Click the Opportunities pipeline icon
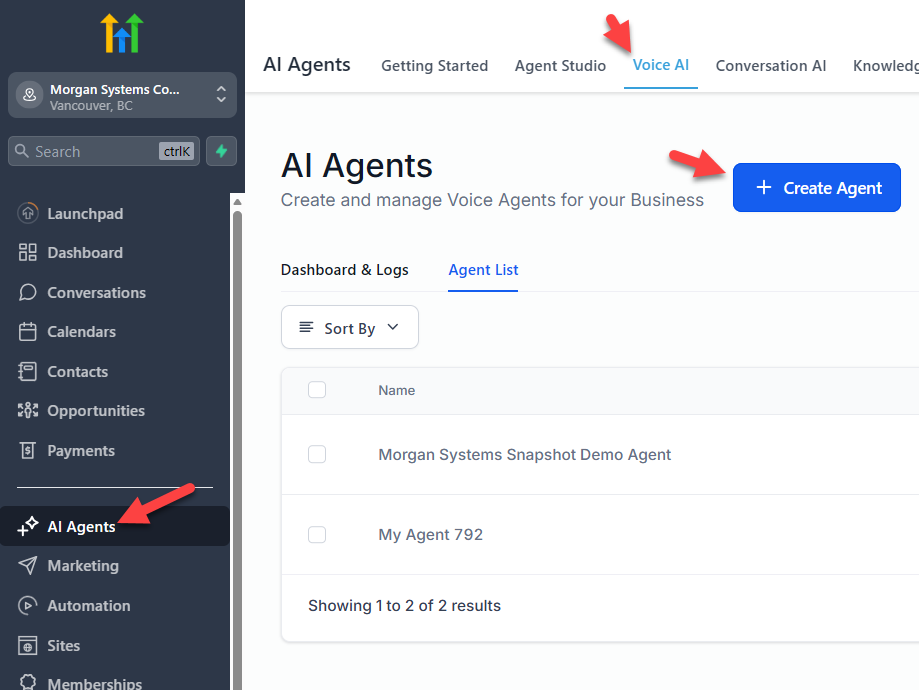 tap(28, 410)
